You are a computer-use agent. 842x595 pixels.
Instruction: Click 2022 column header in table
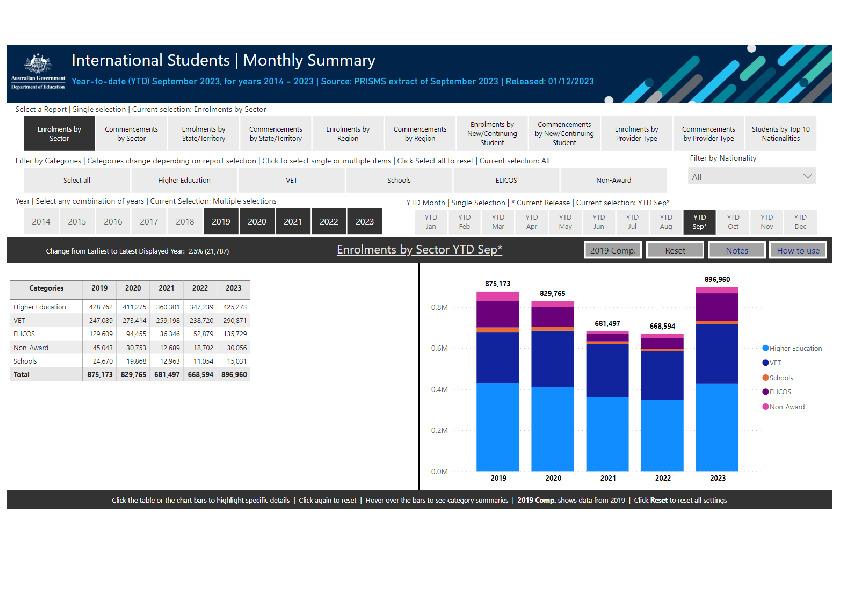click(x=200, y=288)
